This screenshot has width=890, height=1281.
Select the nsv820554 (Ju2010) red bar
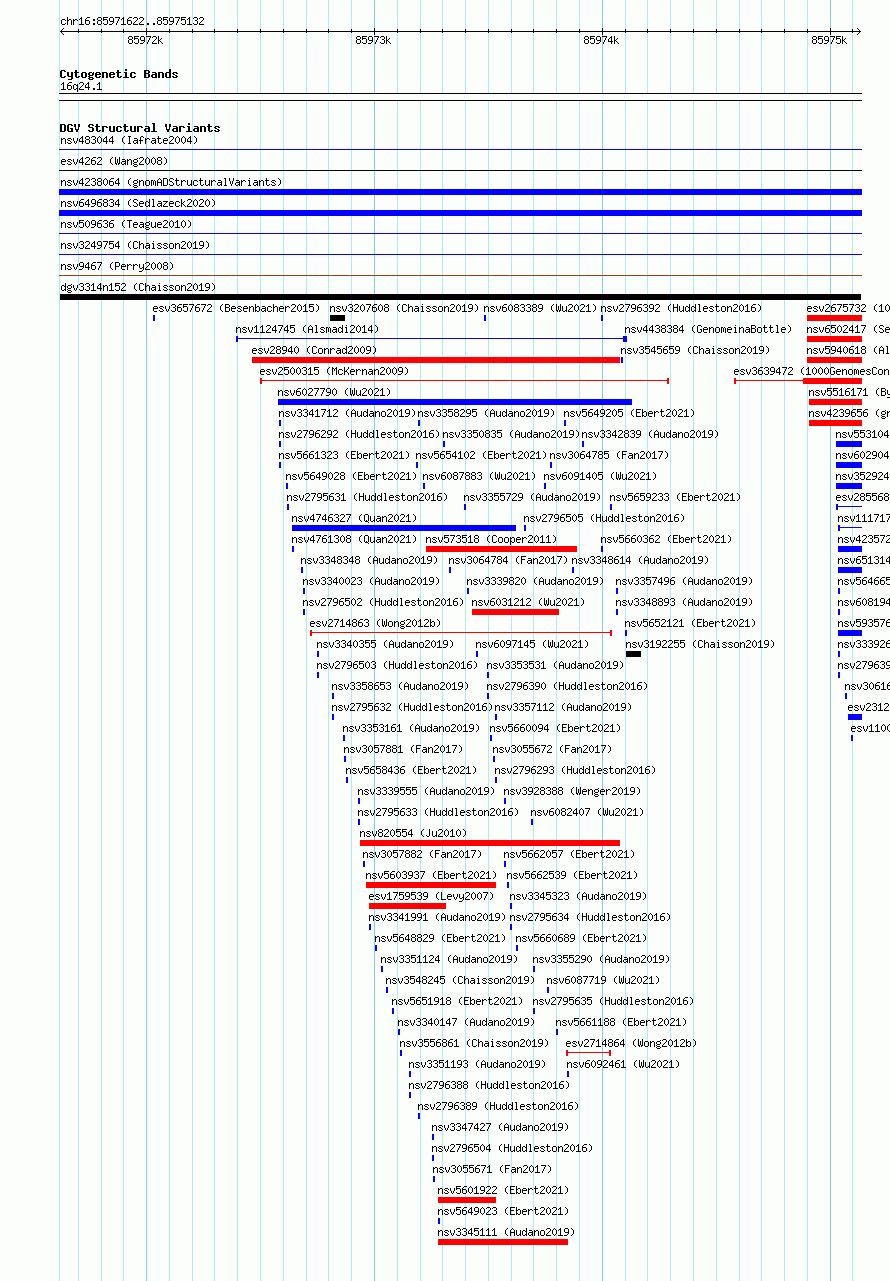[490, 843]
